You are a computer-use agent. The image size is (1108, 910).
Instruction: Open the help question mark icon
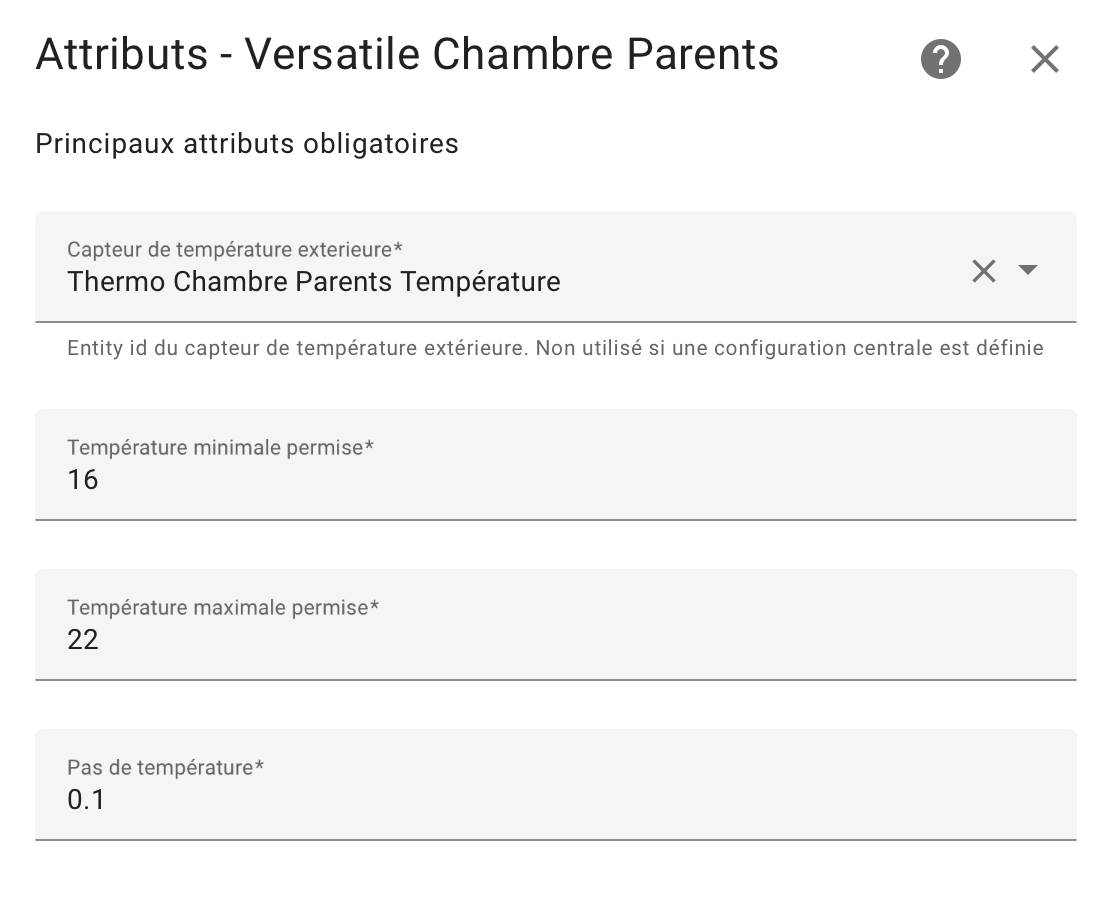(x=941, y=59)
